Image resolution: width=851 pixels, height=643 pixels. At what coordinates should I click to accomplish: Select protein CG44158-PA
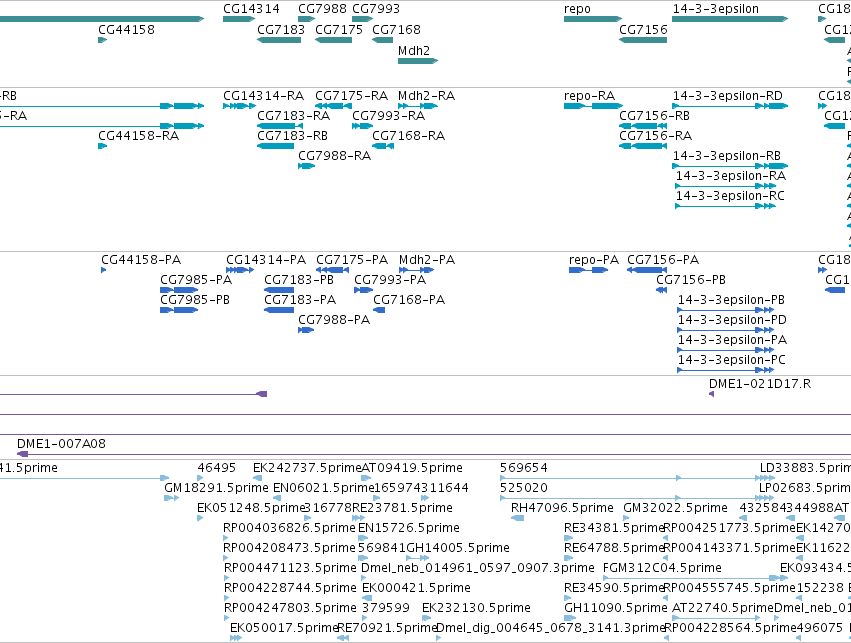(x=104, y=270)
